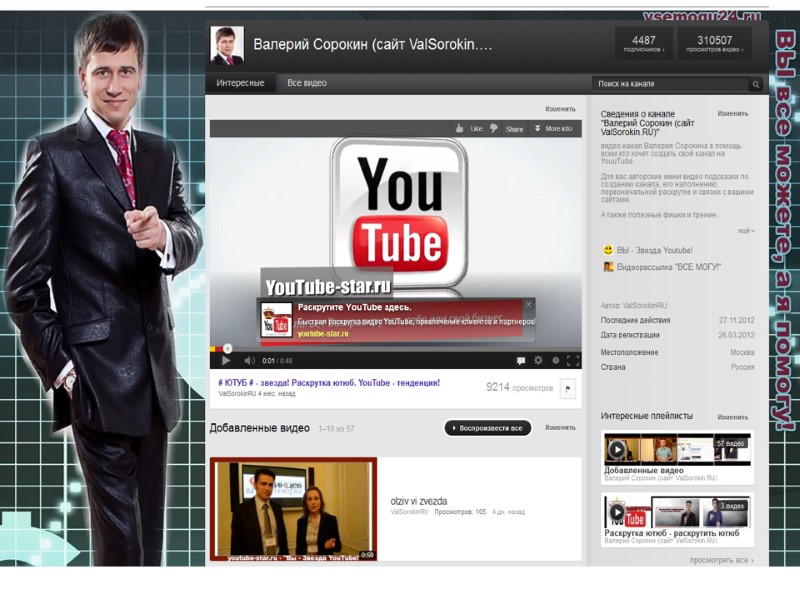Click Изменить beside Воспроизвести все
This screenshot has width=800, height=600.
(560, 428)
